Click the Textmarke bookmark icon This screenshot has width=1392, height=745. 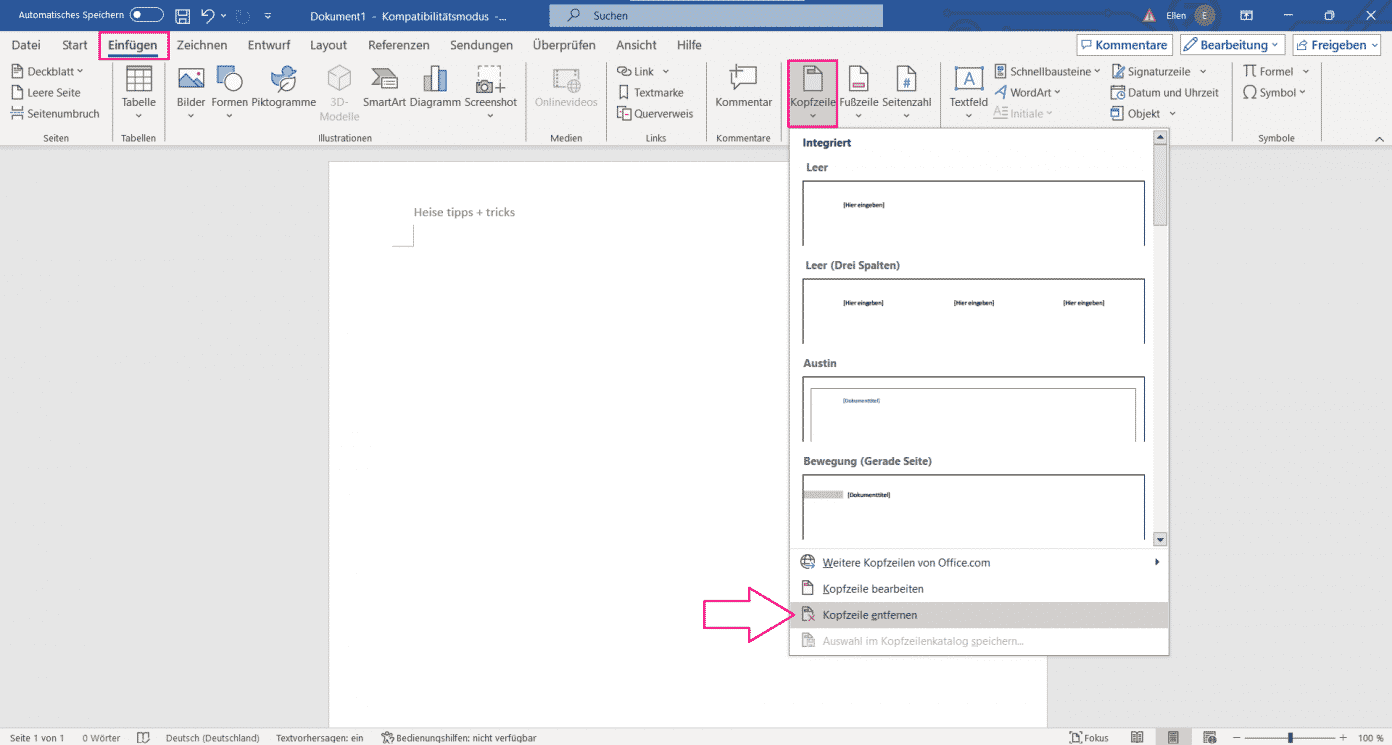pos(650,93)
